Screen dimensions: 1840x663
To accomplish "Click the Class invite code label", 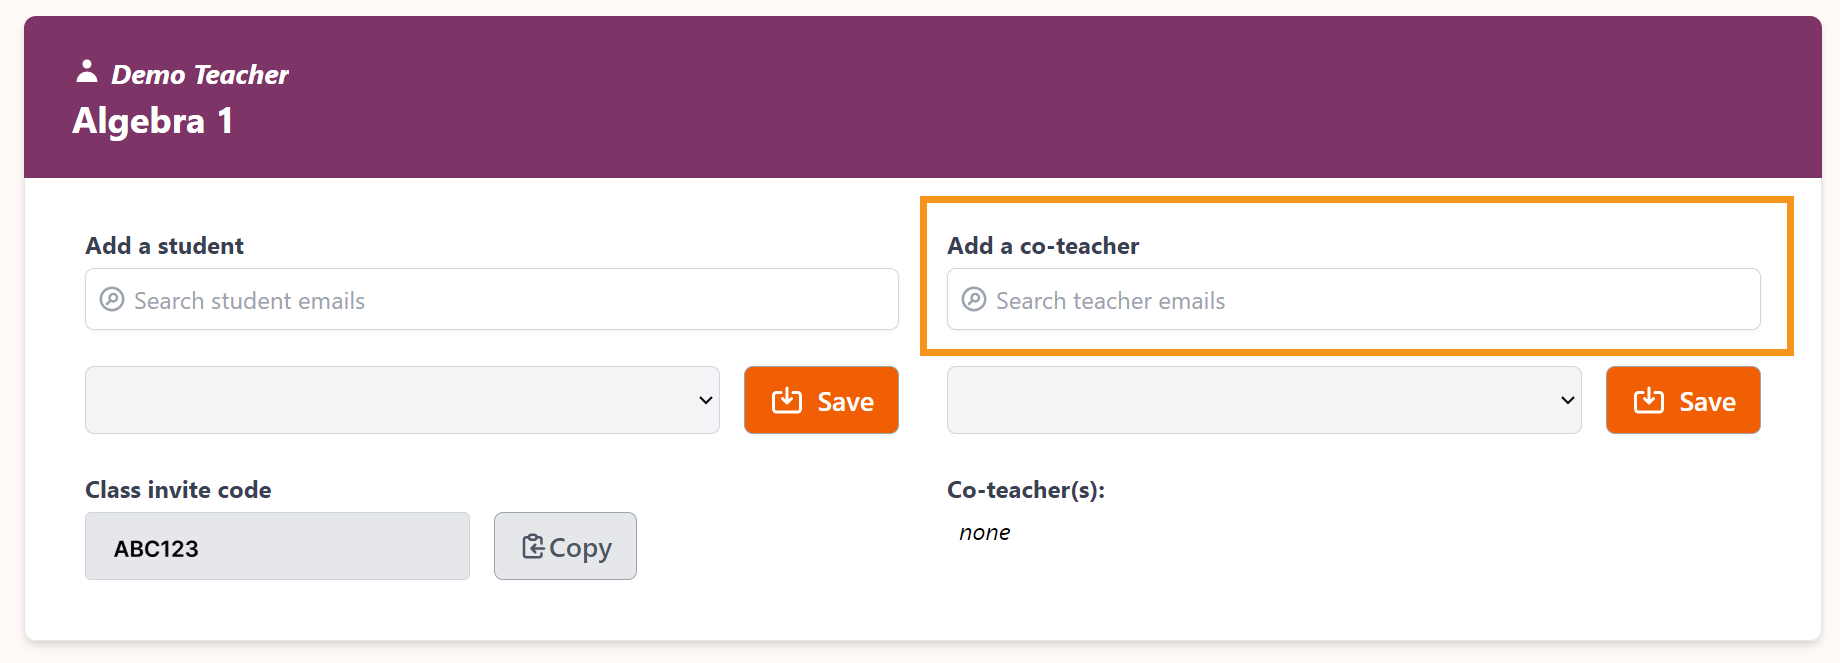I will 178,490.
